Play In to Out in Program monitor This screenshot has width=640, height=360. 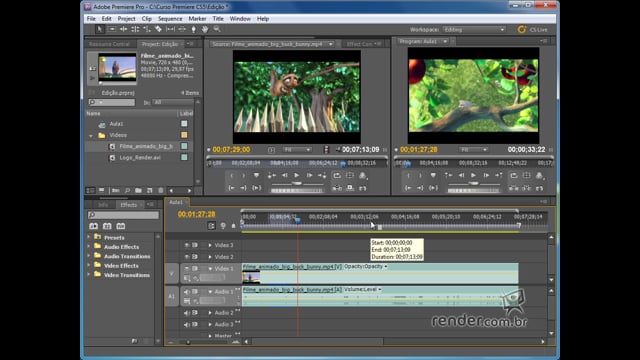tap(433, 188)
